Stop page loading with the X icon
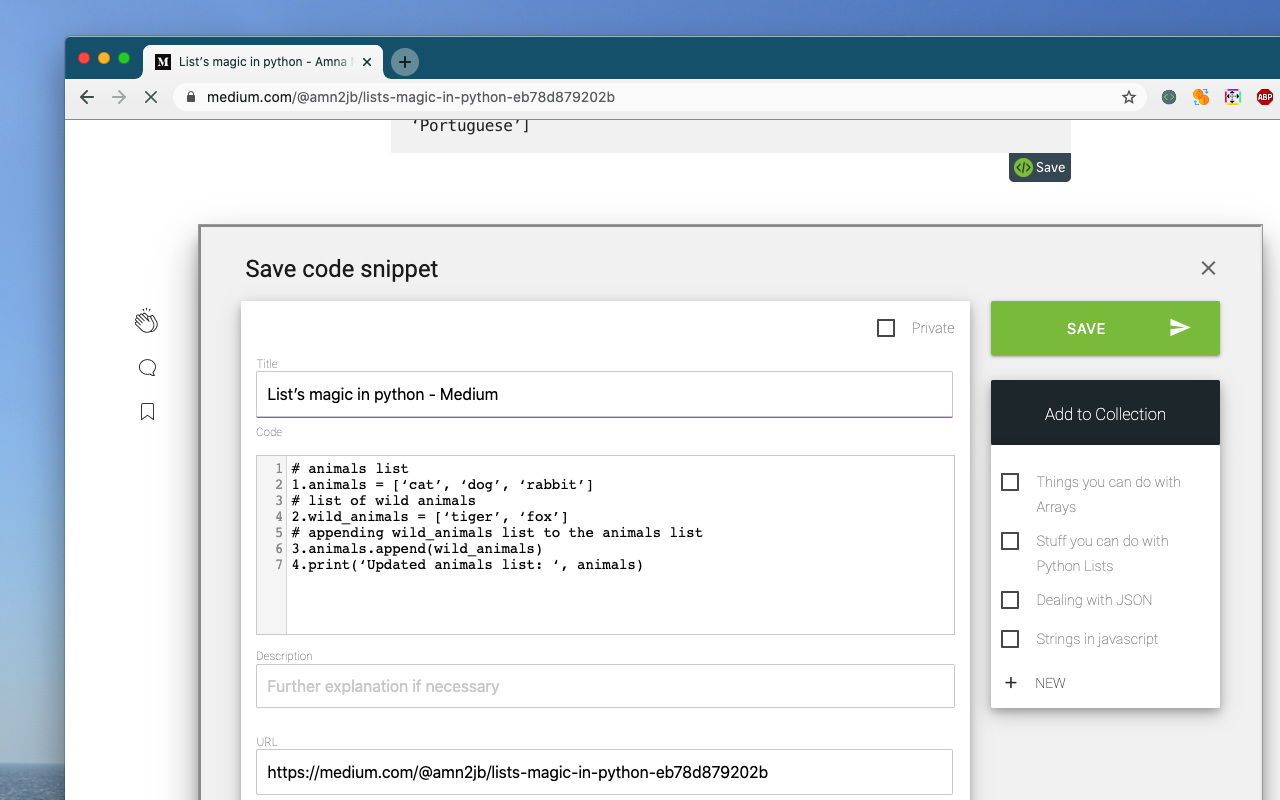Viewport: 1280px width, 800px height. 151,97
